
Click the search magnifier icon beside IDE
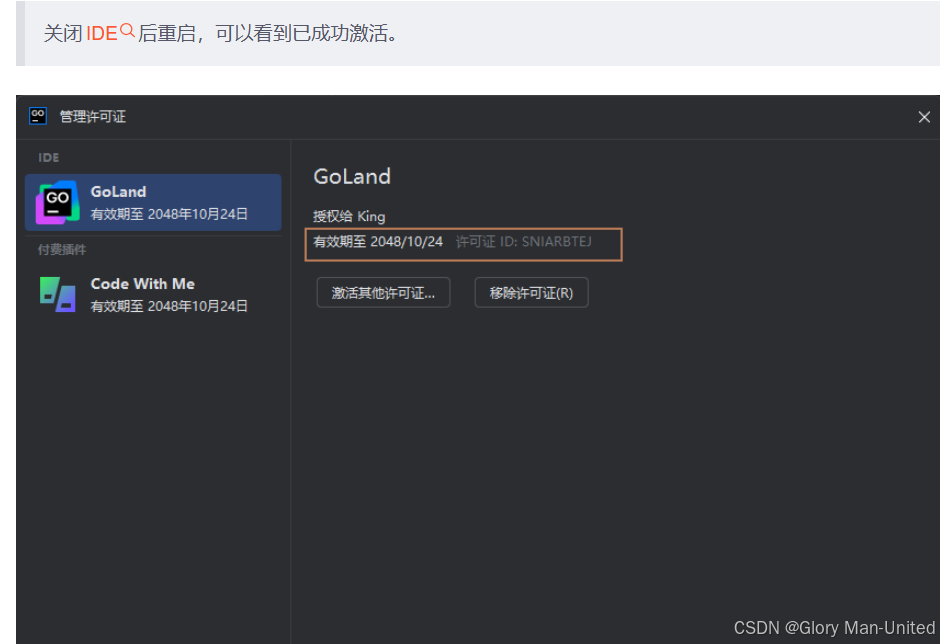point(127,30)
